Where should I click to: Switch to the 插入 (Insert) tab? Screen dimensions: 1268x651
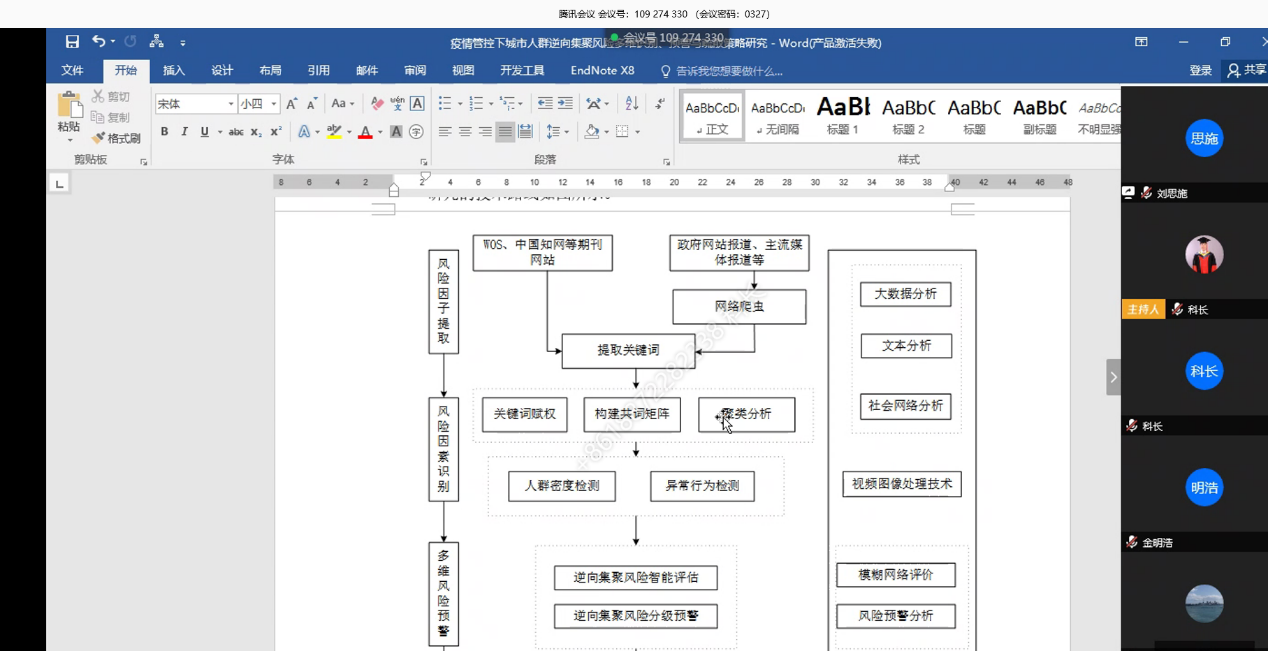(x=174, y=71)
